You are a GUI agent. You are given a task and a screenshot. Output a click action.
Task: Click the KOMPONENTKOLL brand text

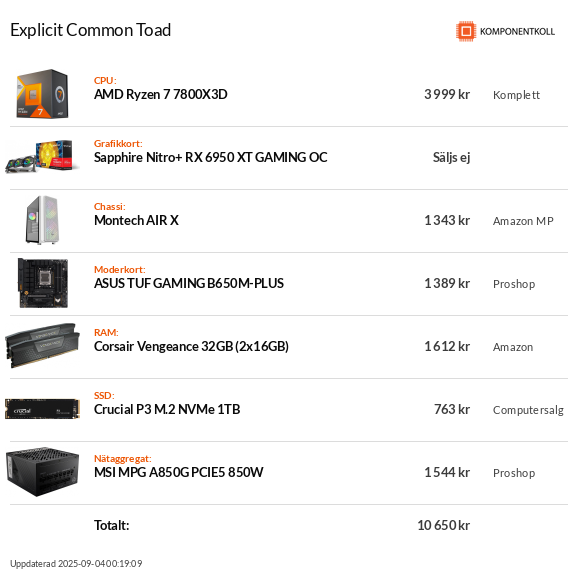(x=517, y=32)
